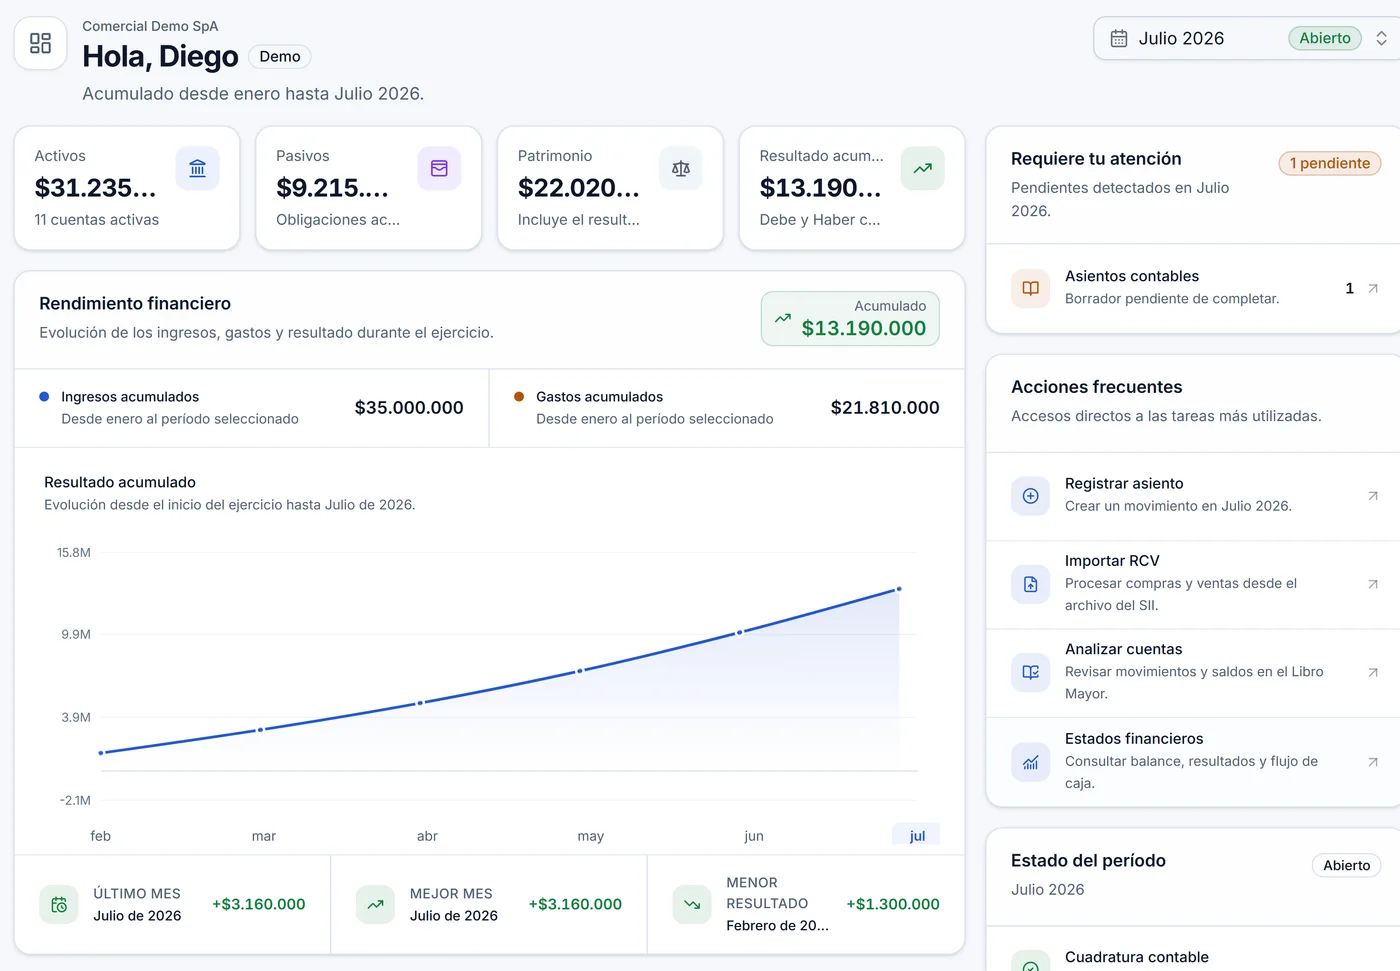
Task: Click the Abierto status in Estado del período
Action: [1346, 865]
